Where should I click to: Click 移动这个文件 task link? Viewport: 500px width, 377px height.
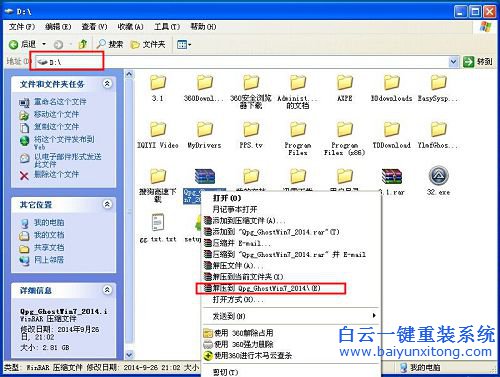[56, 114]
